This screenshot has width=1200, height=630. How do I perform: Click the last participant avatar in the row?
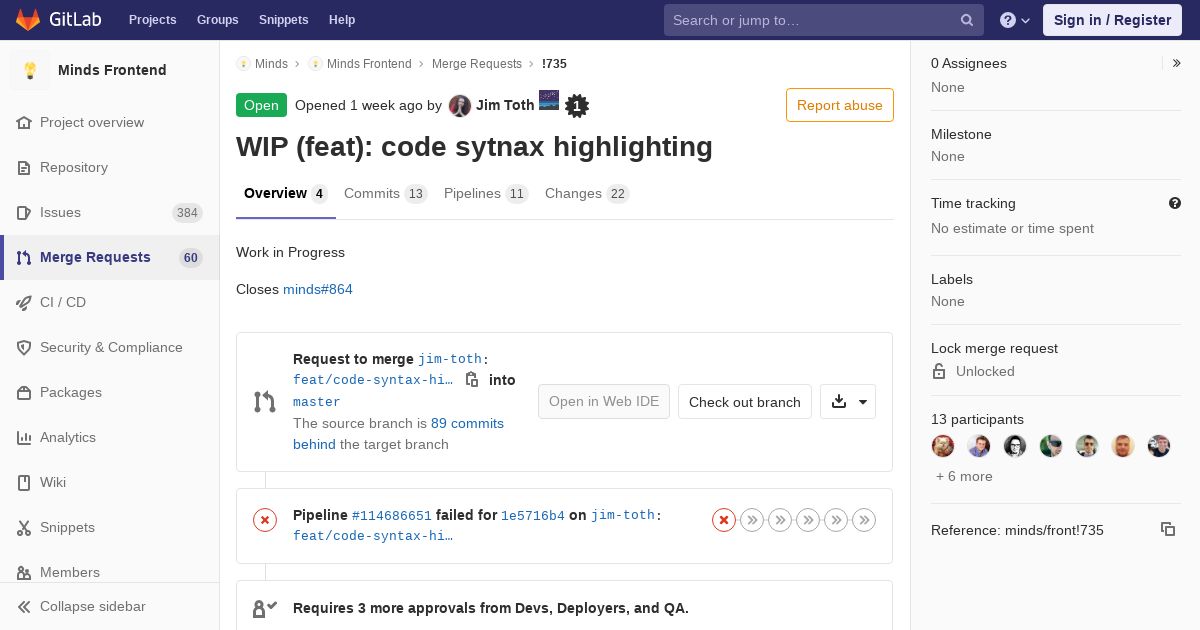coord(1159,446)
